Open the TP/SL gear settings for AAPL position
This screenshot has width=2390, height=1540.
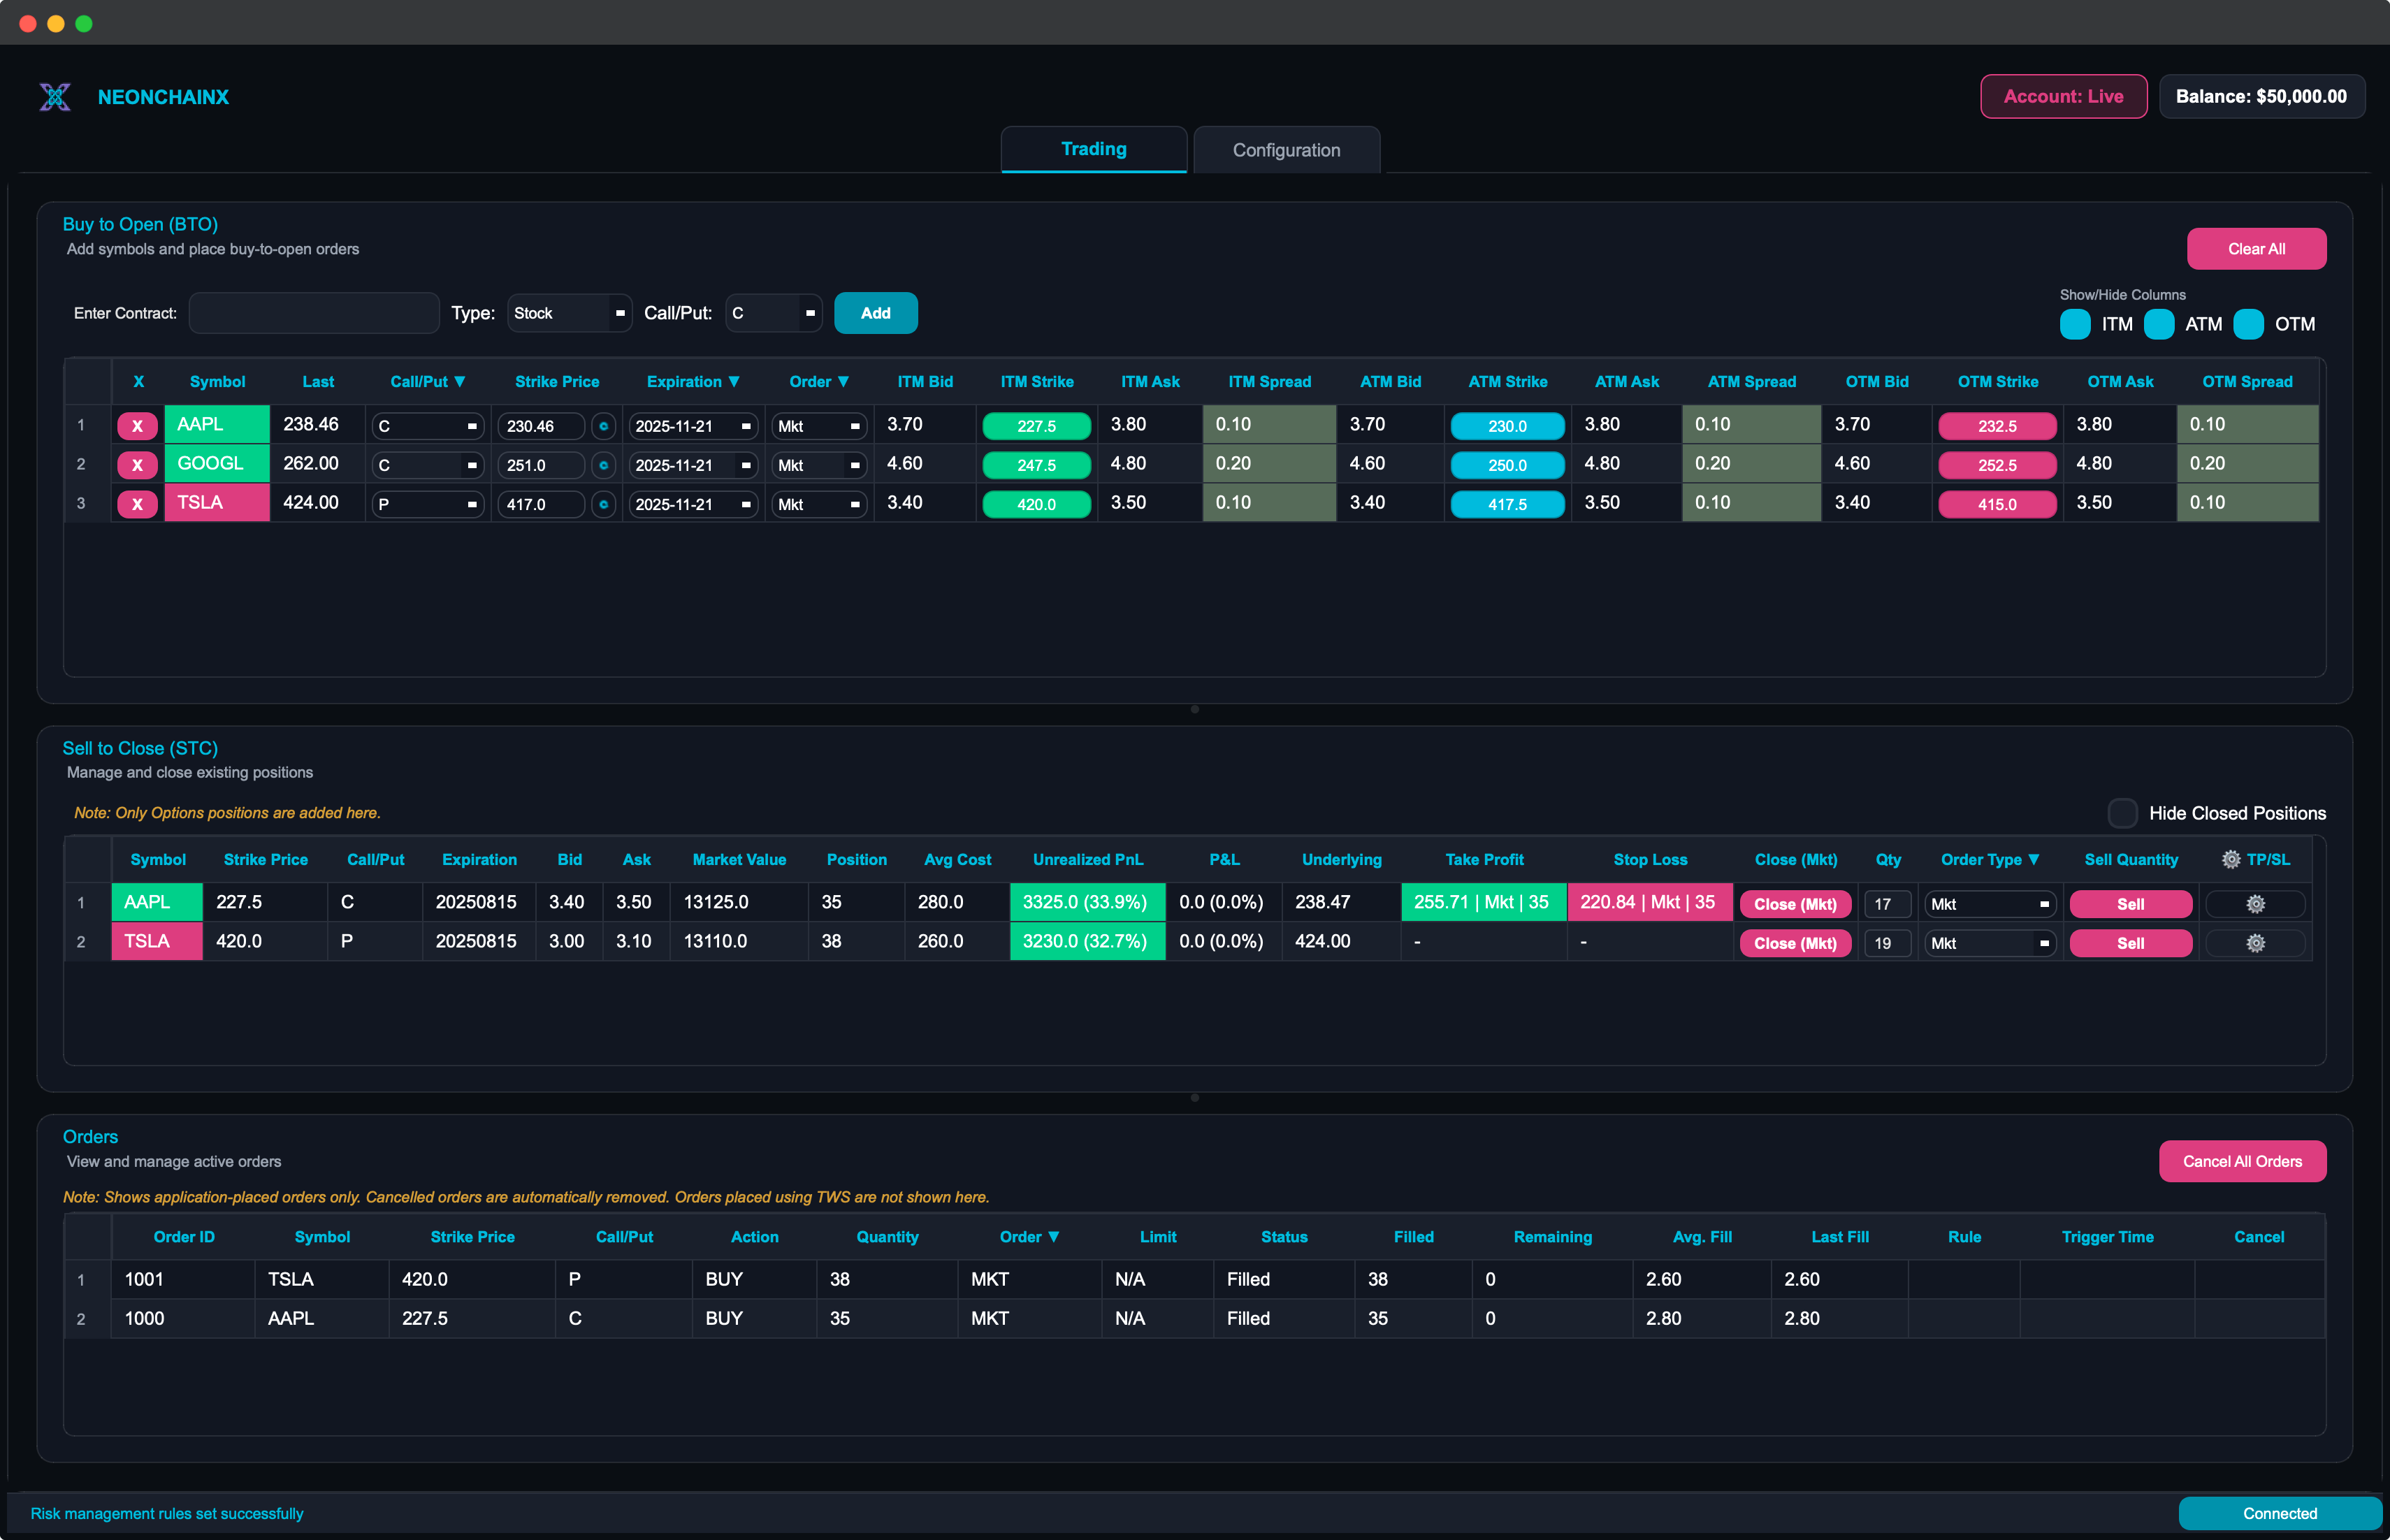pyautogui.click(x=2255, y=903)
